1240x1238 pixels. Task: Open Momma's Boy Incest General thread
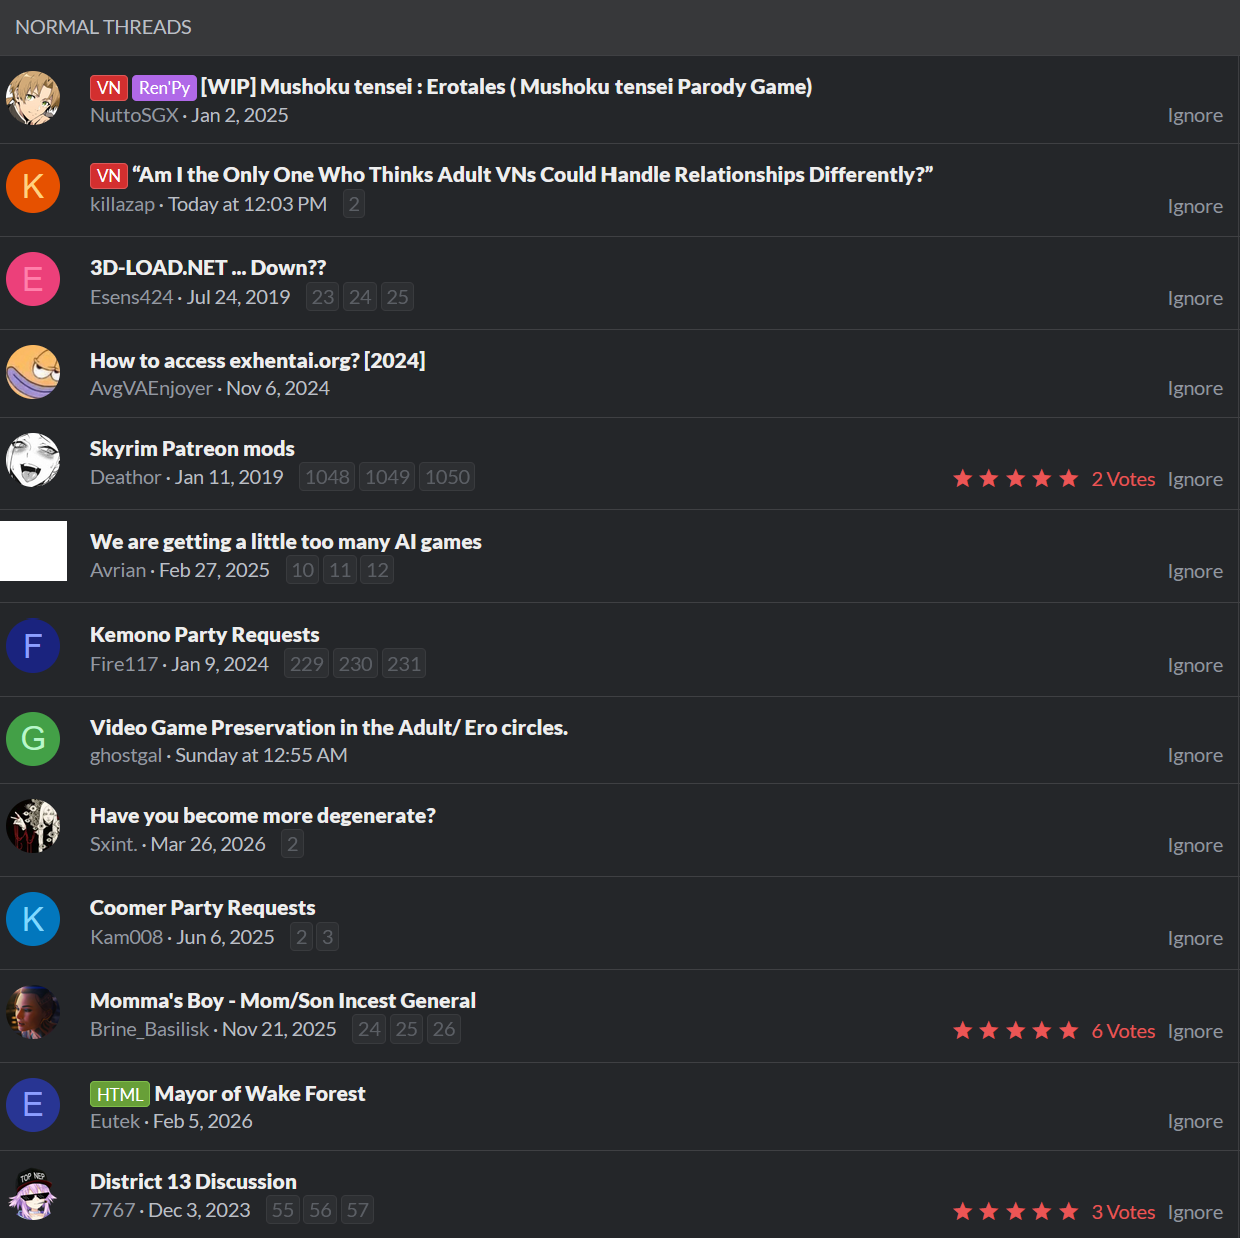(x=283, y=1001)
